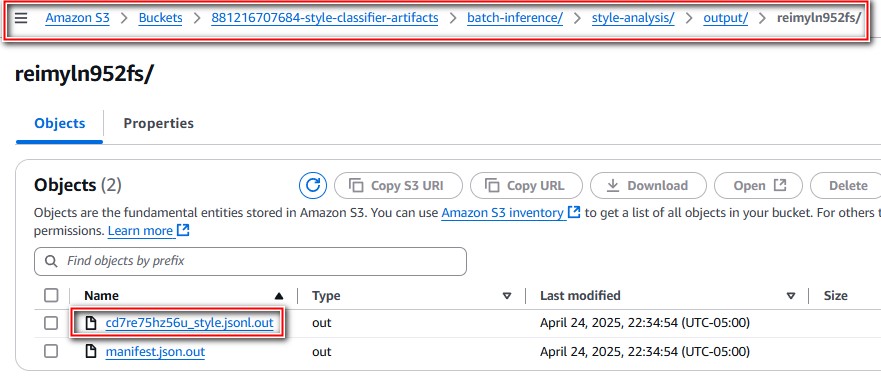Click the refresh objects icon button
Screen dimensions: 881x383
coord(313,185)
